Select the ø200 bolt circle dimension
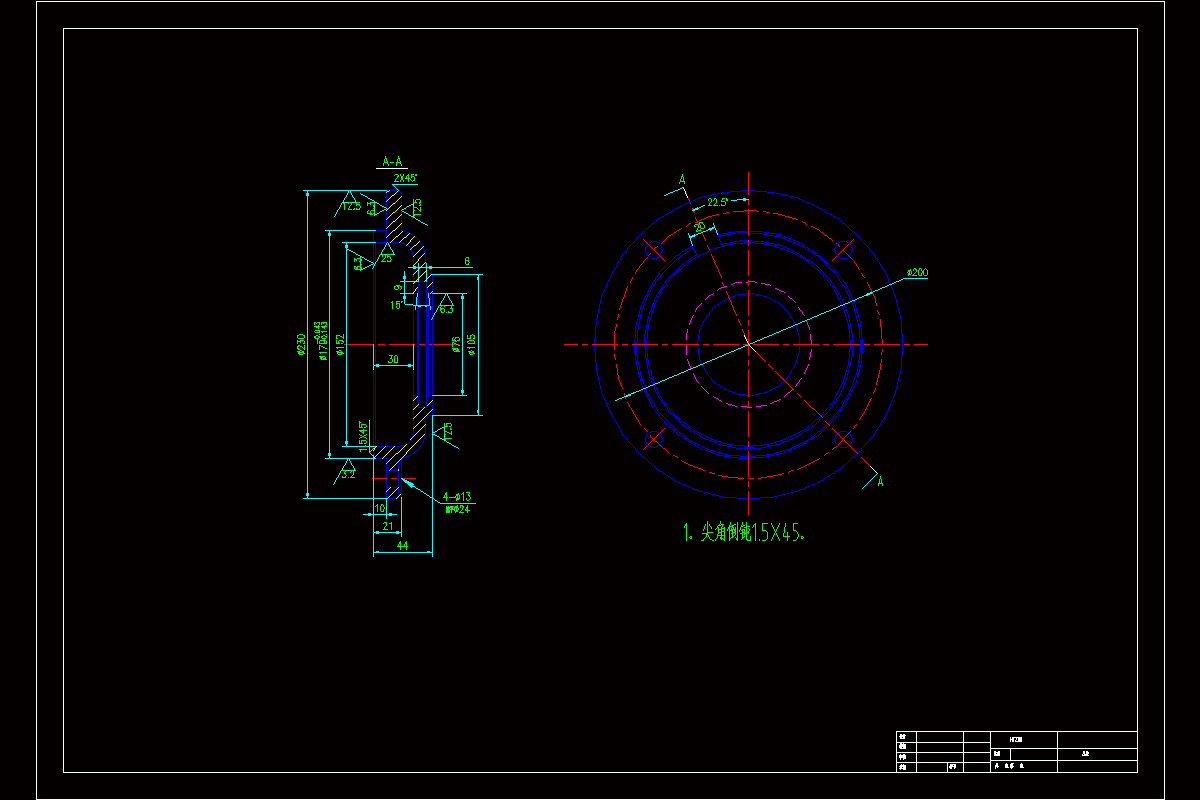 click(x=917, y=273)
